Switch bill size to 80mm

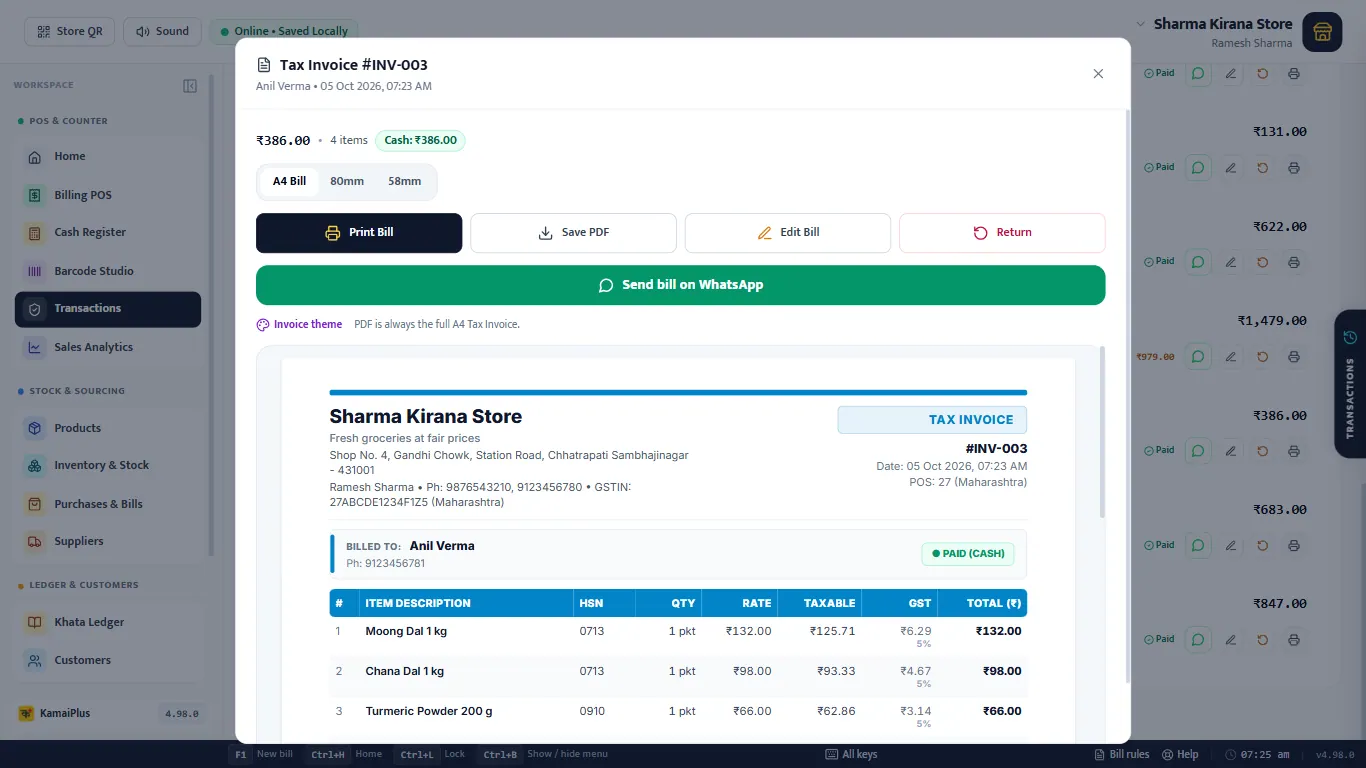347,182
